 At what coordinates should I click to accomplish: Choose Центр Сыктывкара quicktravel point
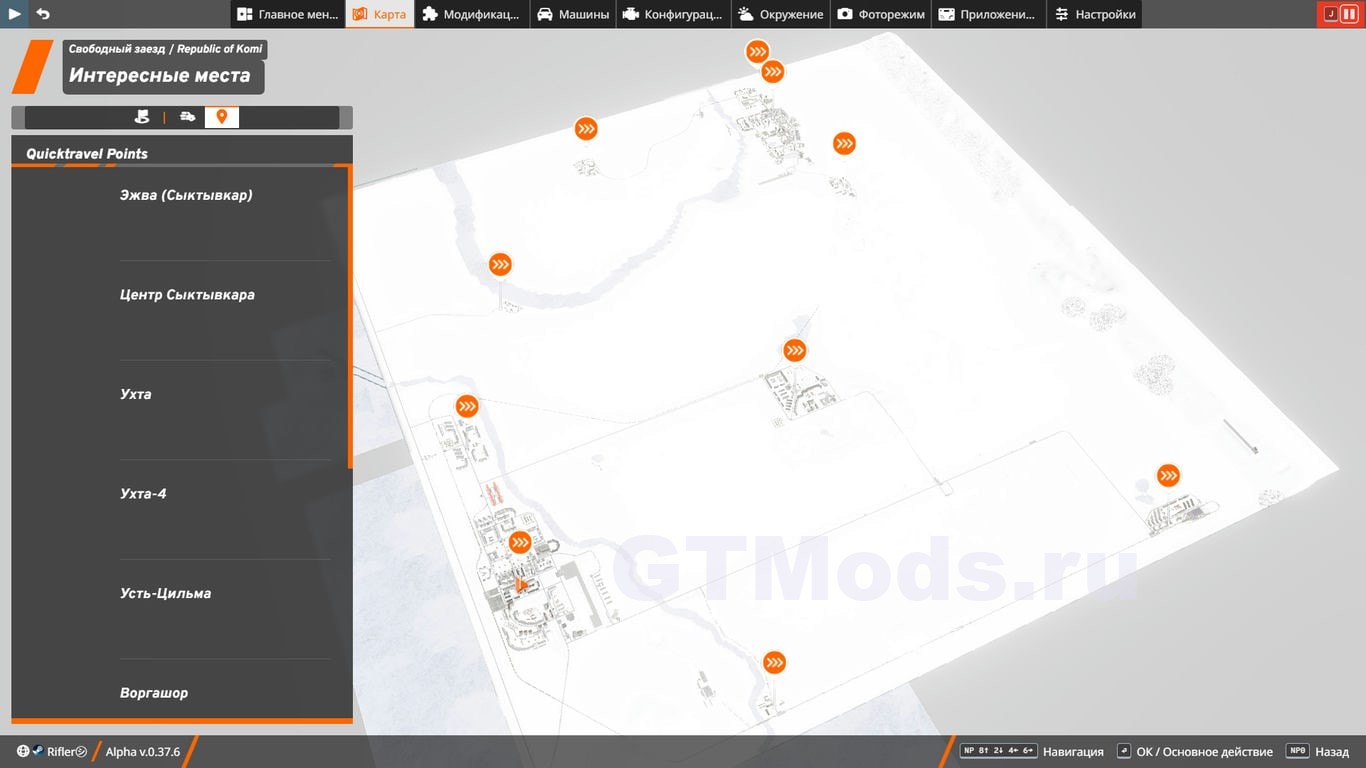(187, 295)
